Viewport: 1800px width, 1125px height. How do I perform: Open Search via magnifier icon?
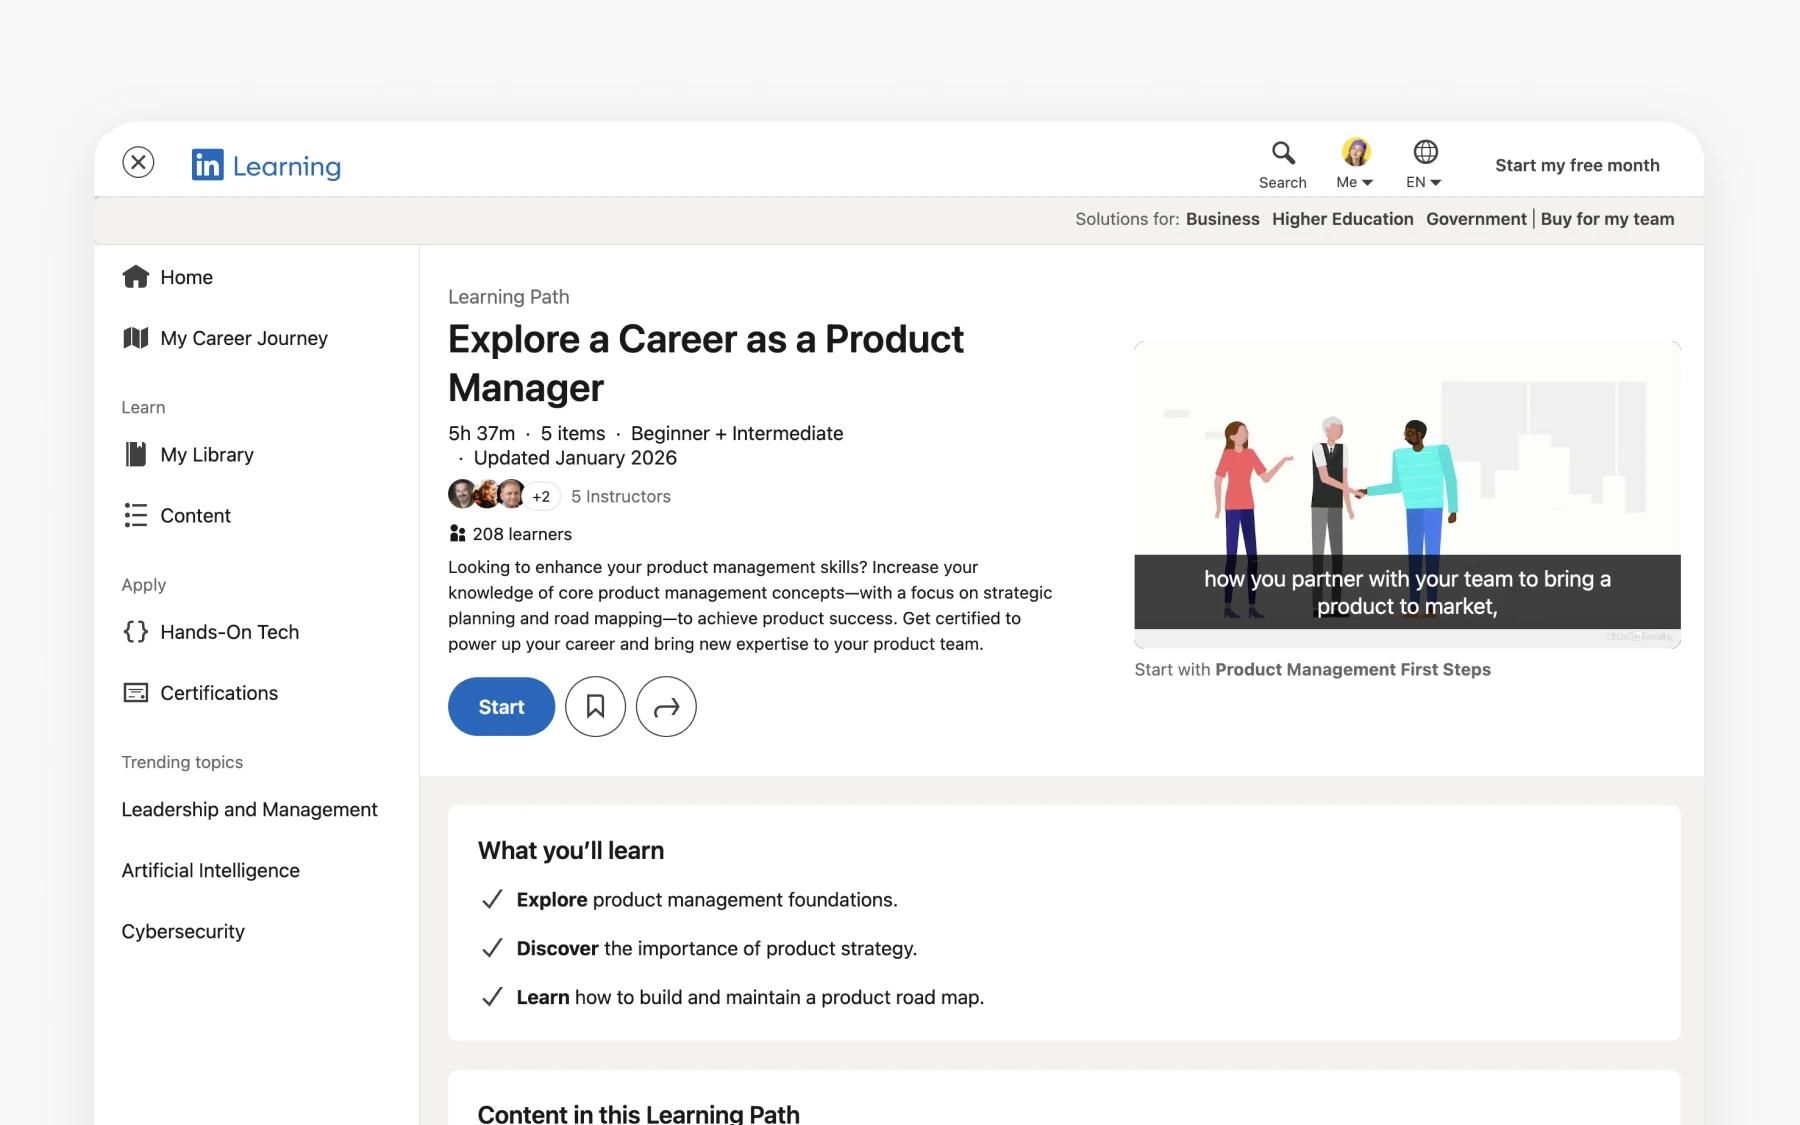click(1283, 152)
